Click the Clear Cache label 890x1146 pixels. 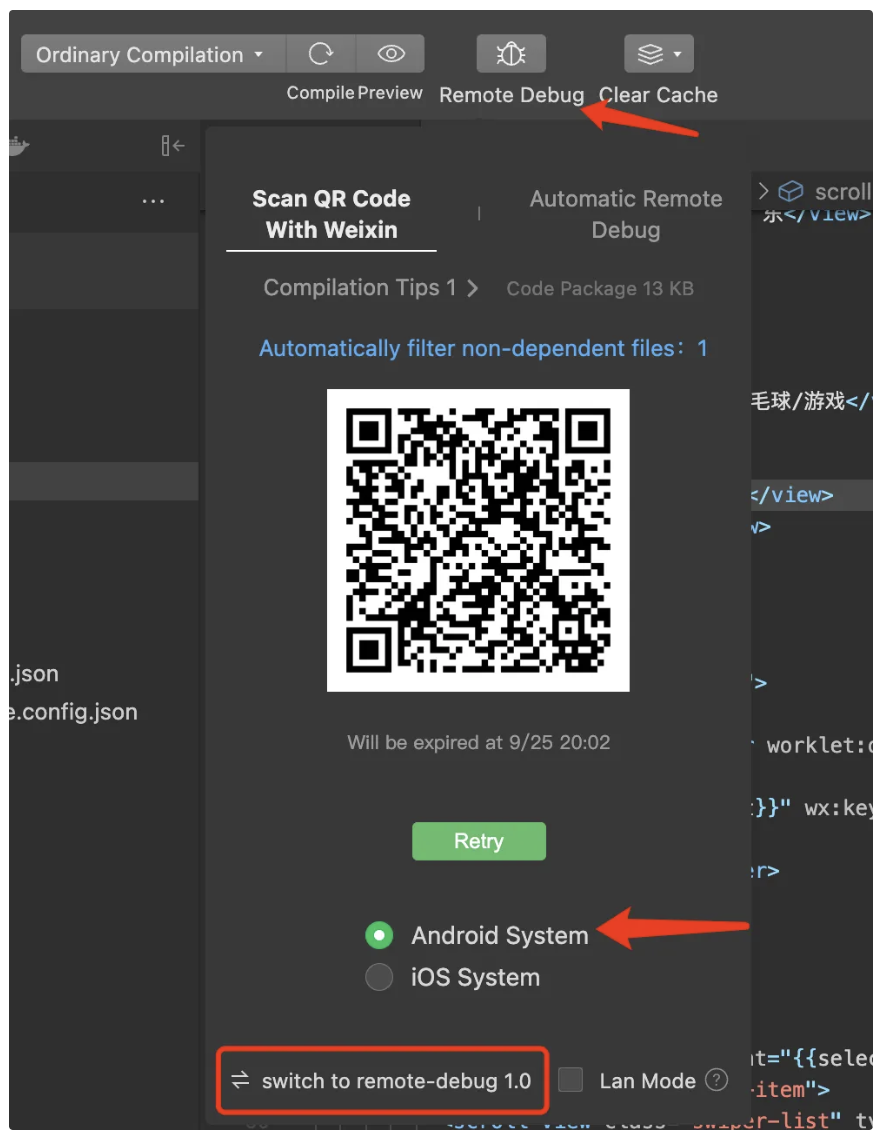(658, 95)
